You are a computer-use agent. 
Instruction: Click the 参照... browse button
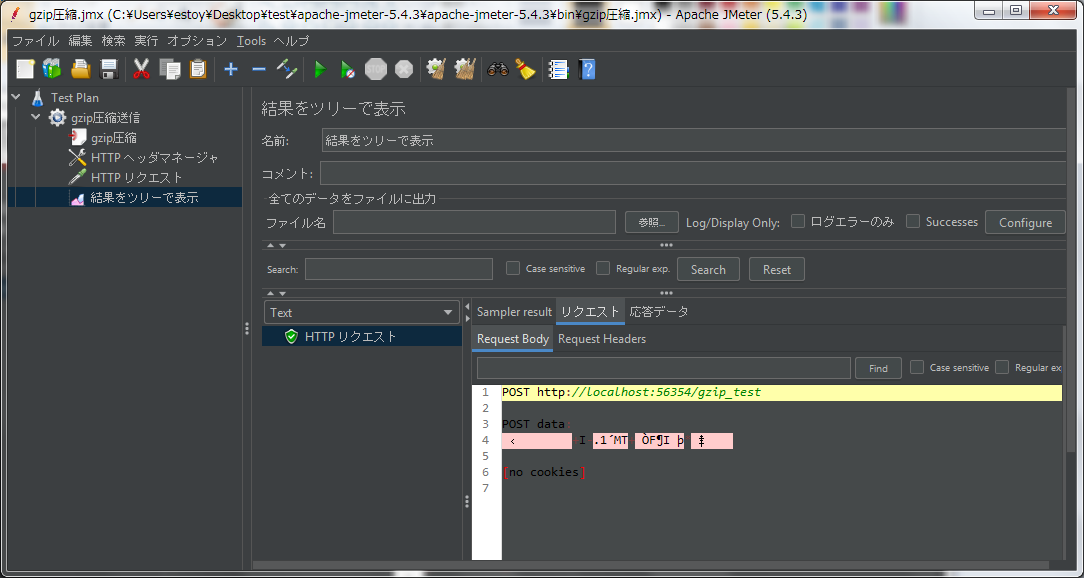(x=652, y=222)
